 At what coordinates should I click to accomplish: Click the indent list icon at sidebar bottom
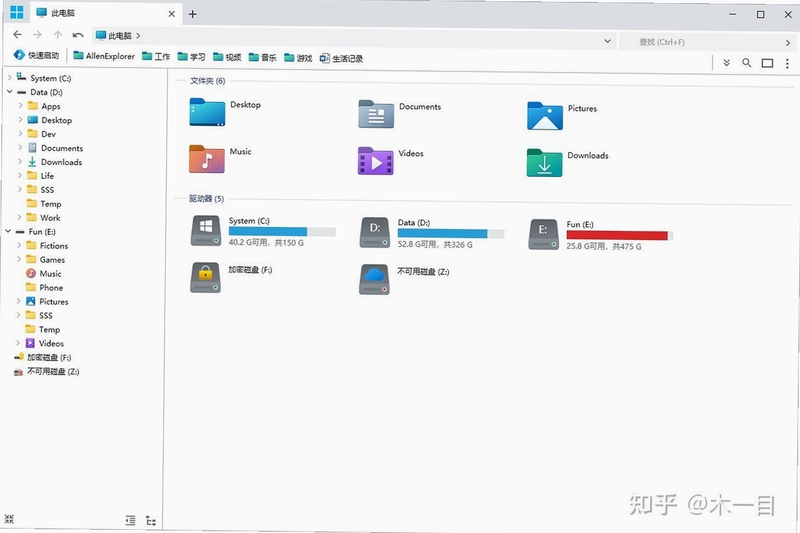pos(131,520)
